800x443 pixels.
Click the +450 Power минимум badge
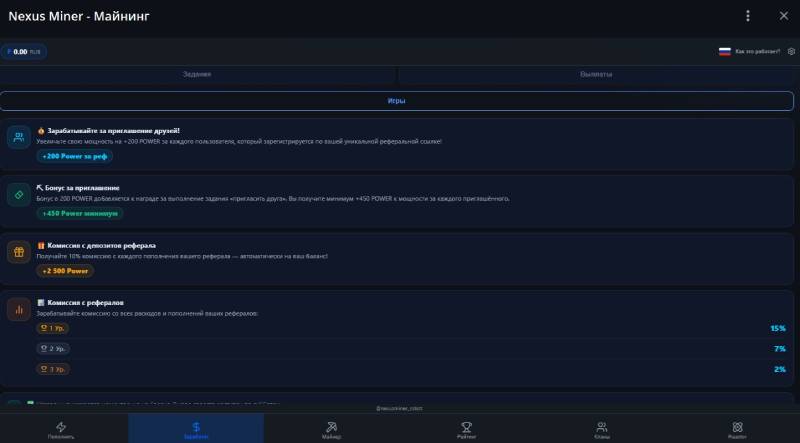click(x=80, y=213)
